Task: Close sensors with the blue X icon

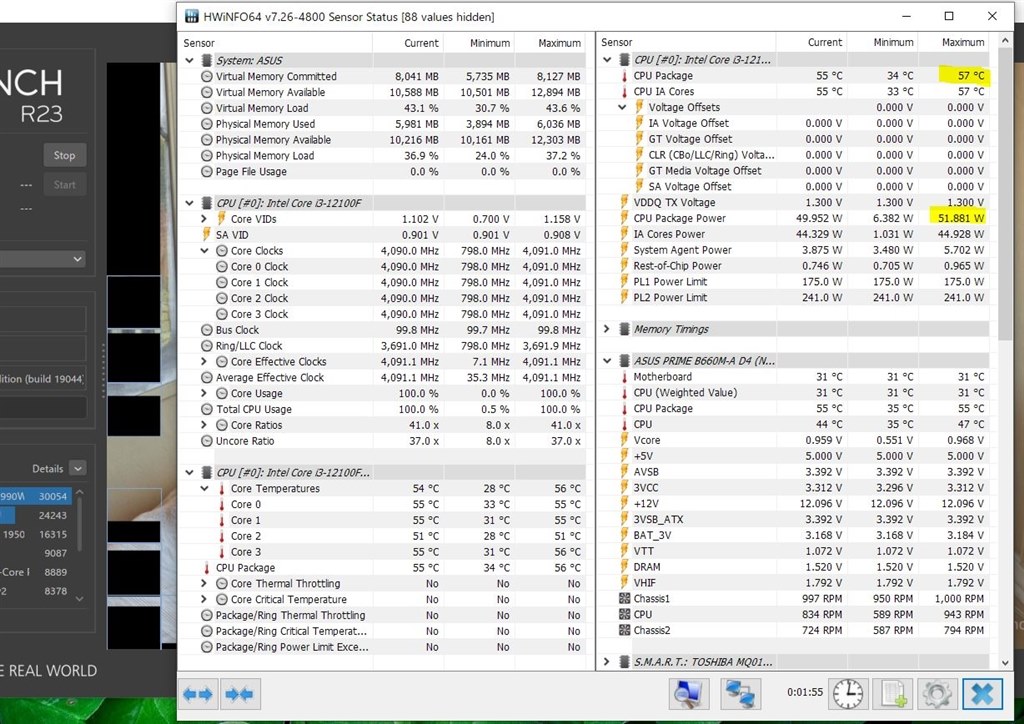Action: (982, 694)
